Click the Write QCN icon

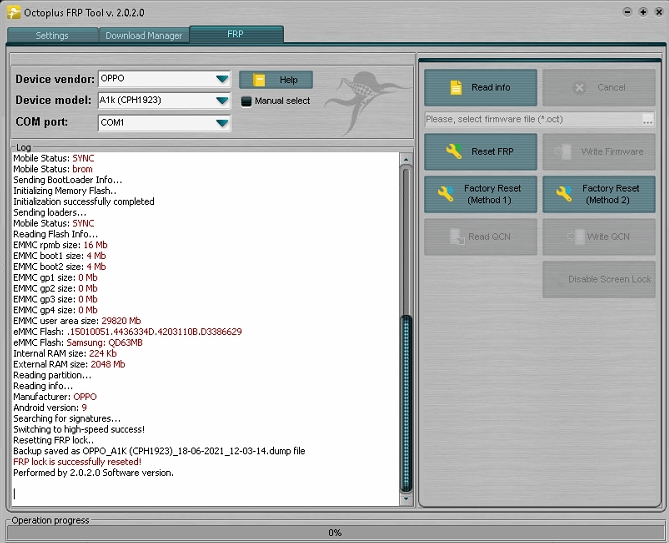pos(576,237)
